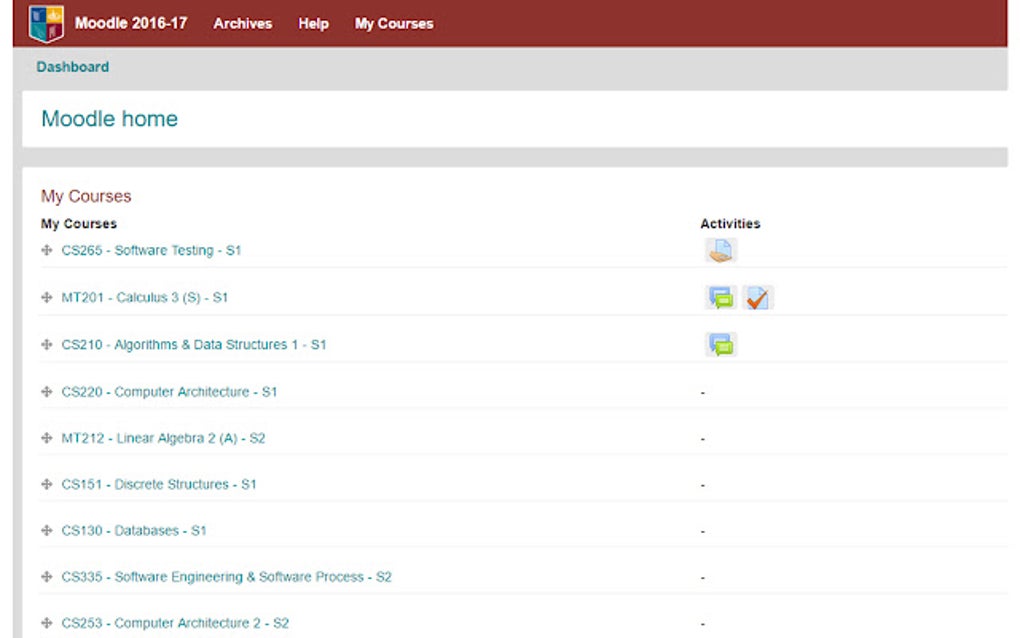1020x638 pixels.
Task: Open the CS220 Computer Architecture course link
Action: (172, 390)
